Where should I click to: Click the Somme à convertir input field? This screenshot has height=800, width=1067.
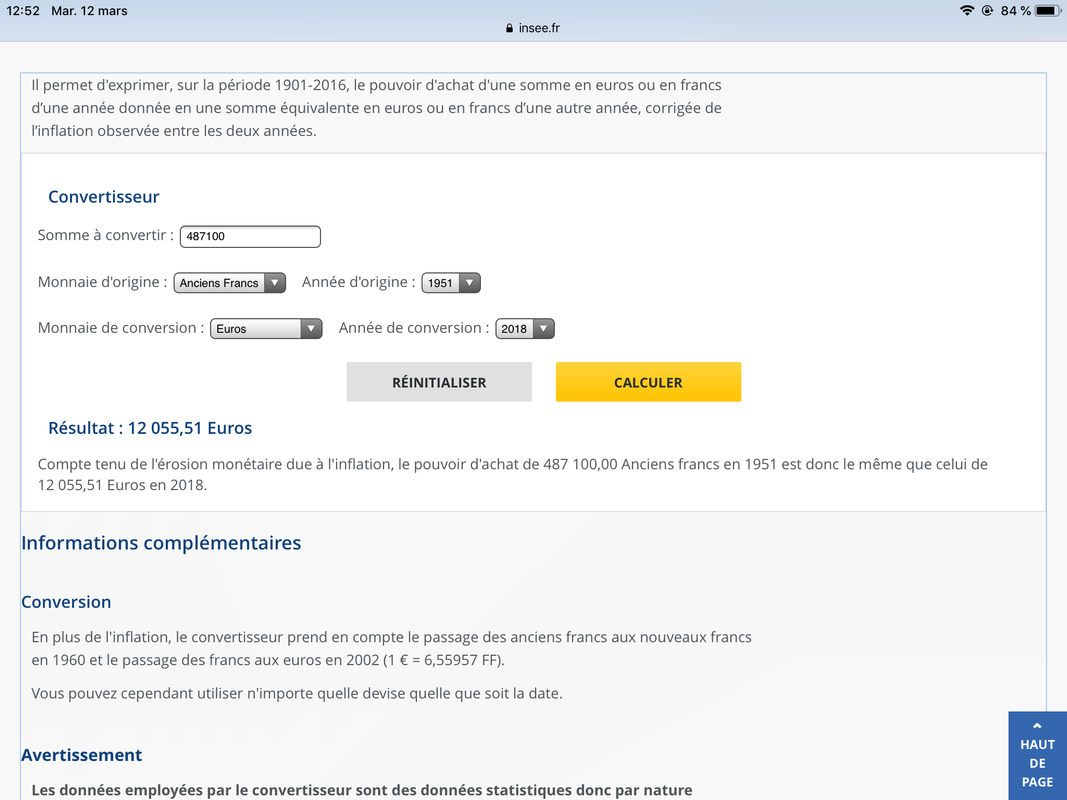coord(250,236)
